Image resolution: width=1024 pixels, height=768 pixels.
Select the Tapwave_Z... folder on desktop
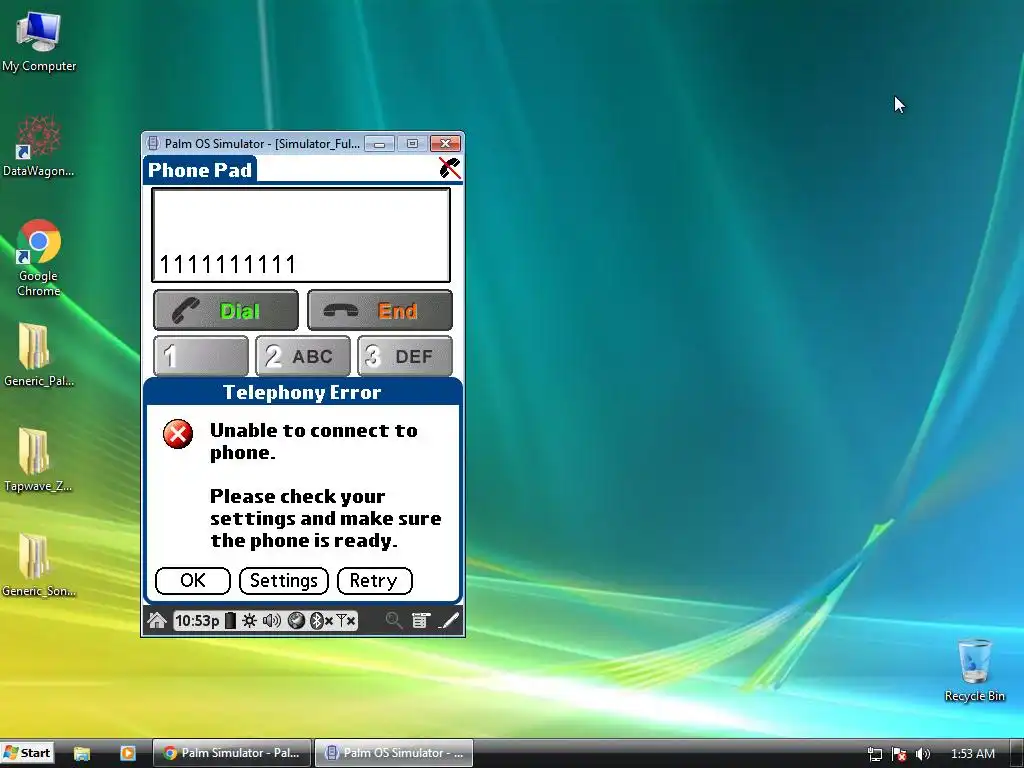tap(38, 460)
